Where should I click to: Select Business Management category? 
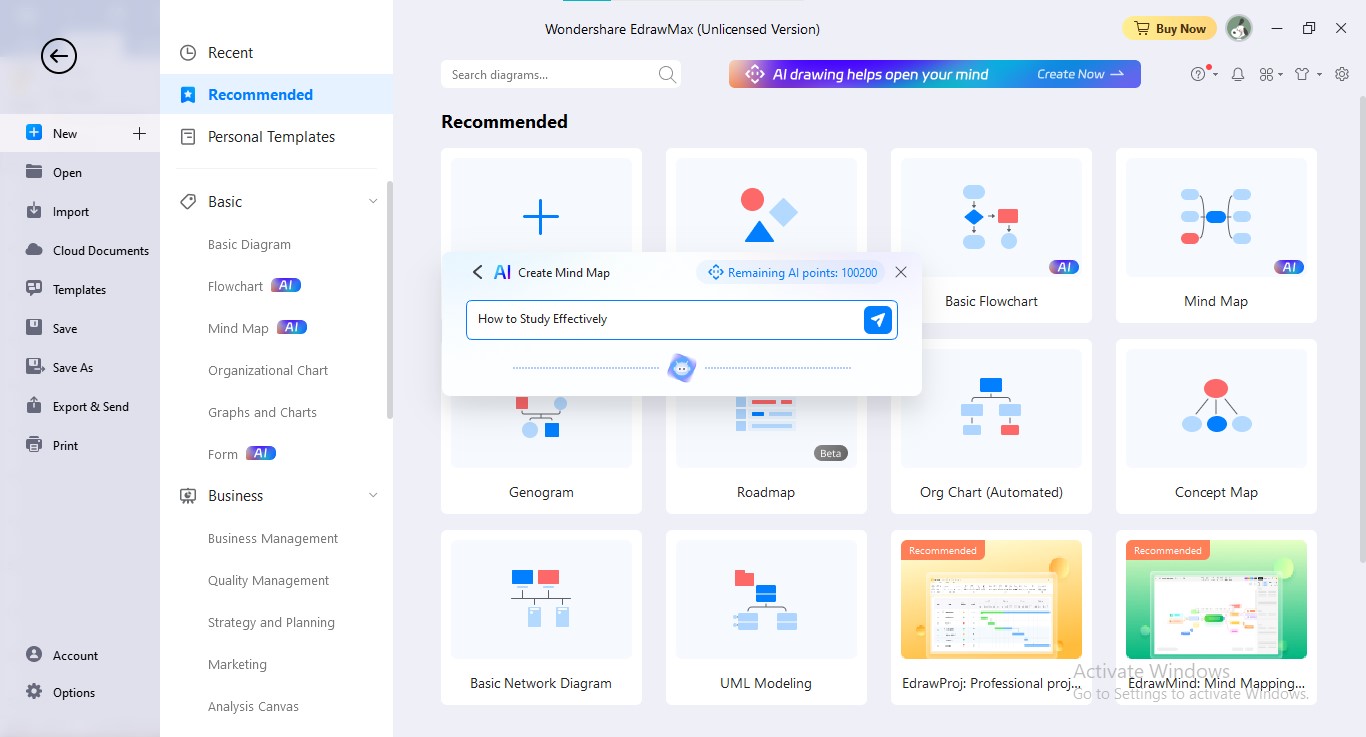(273, 538)
